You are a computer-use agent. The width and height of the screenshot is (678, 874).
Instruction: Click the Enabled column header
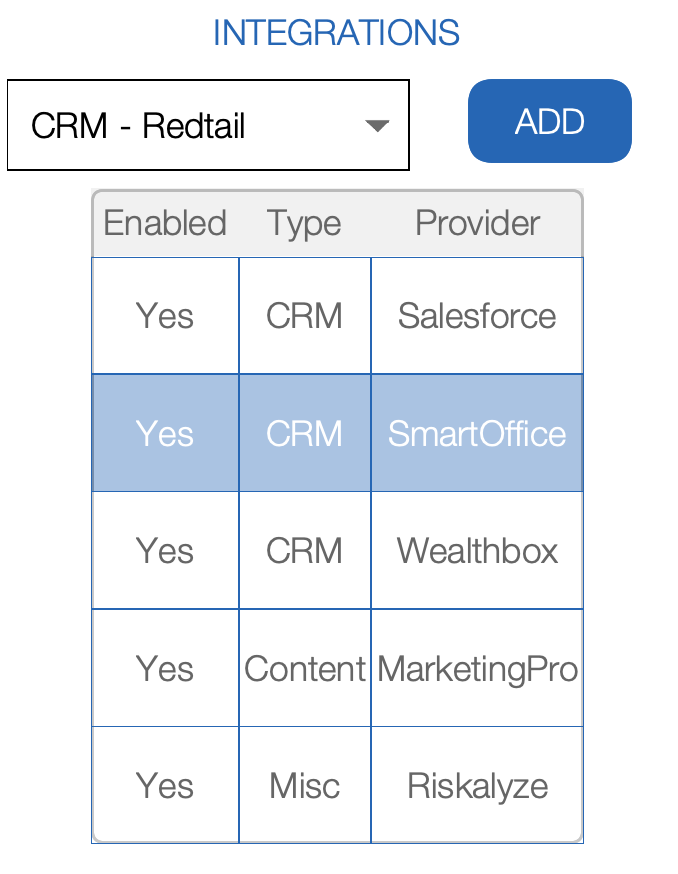(x=165, y=223)
